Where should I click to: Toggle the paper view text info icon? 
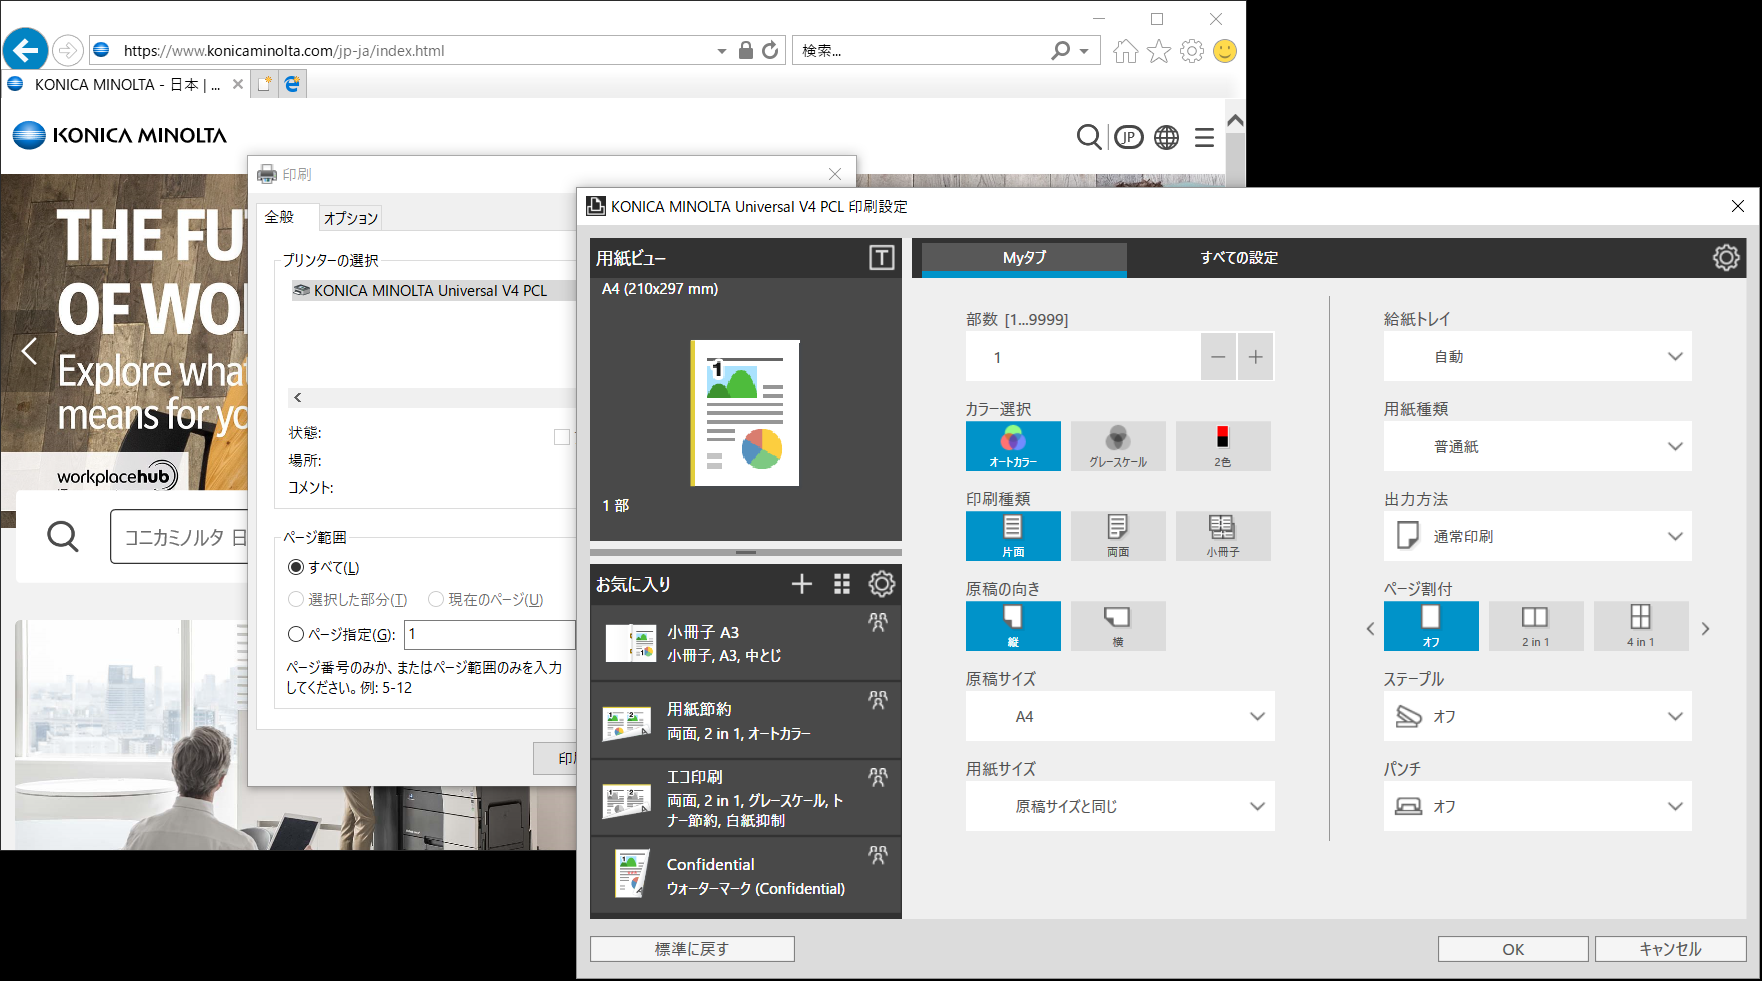tap(881, 258)
